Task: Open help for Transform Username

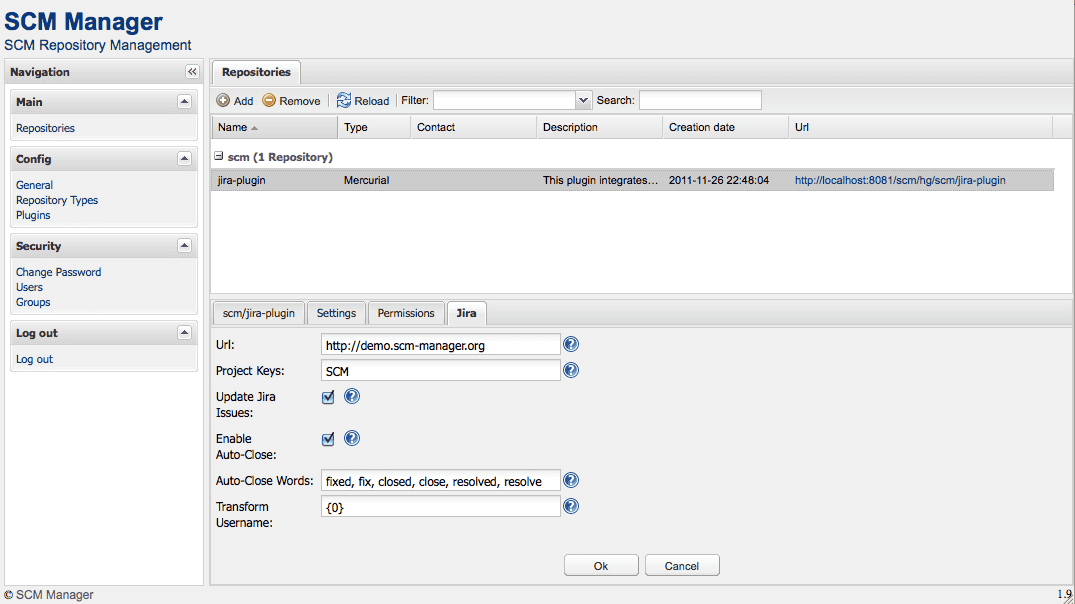Action: 570,506
